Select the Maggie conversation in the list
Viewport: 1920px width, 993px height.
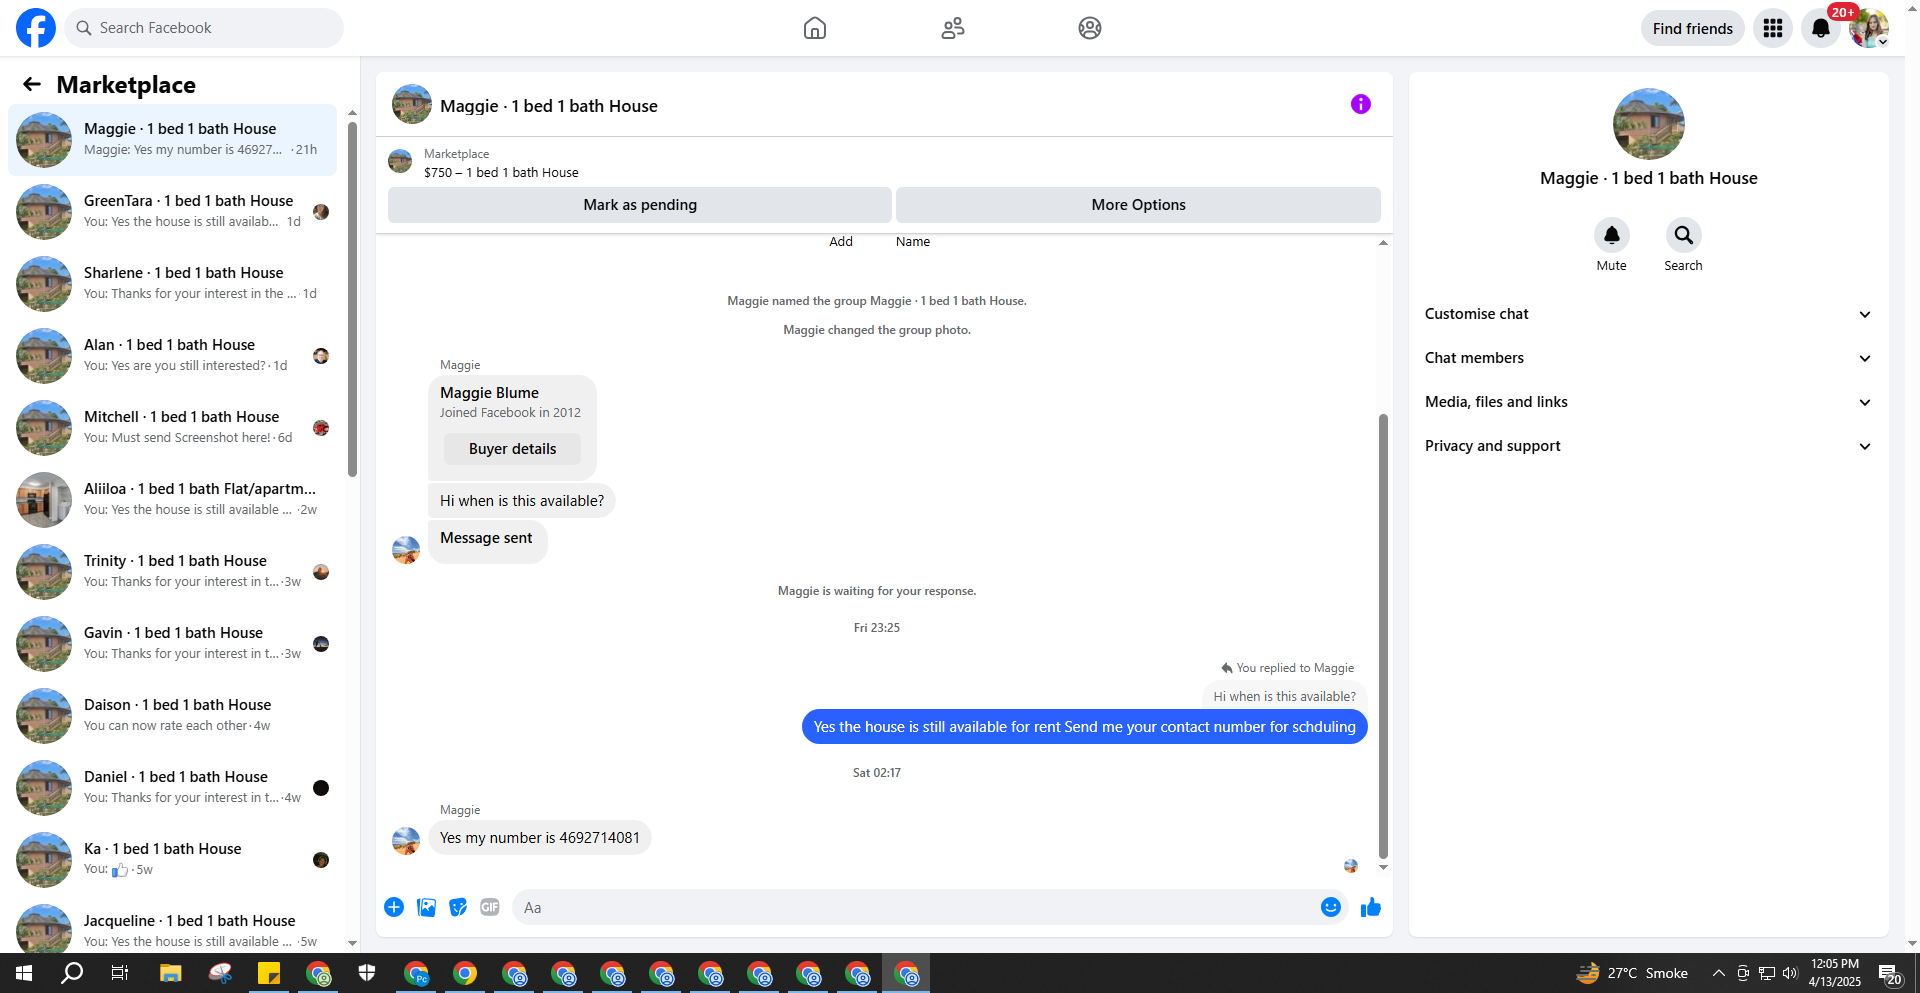coord(172,140)
